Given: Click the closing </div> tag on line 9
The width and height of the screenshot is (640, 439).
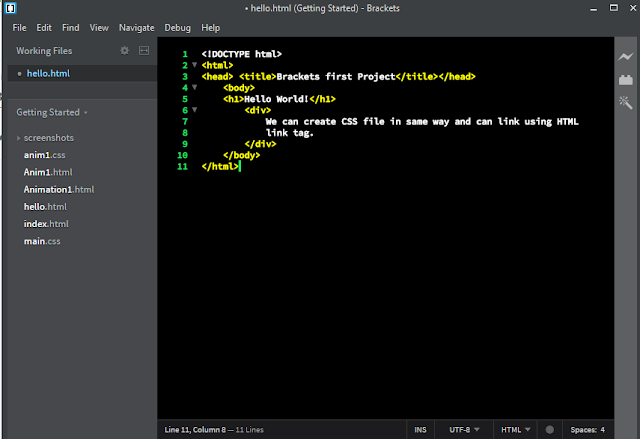Looking at the screenshot, I should (x=260, y=144).
